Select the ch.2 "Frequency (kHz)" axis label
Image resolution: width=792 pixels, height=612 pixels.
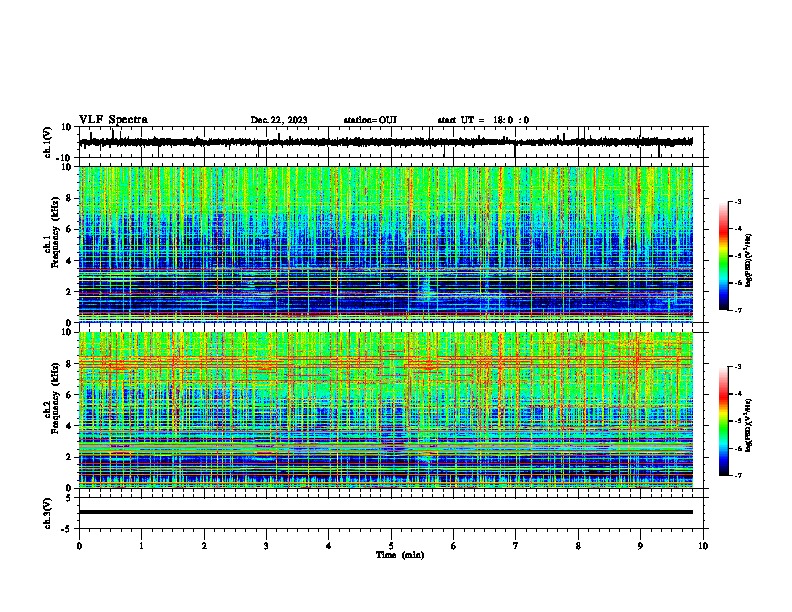click(x=55, y=398)
